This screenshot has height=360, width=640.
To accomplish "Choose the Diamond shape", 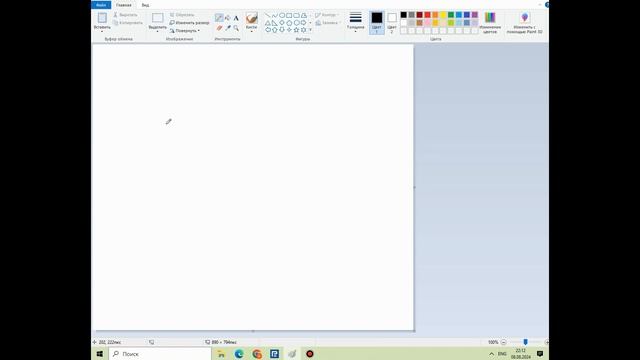I will pyautogui.click(x=282, y=23).
